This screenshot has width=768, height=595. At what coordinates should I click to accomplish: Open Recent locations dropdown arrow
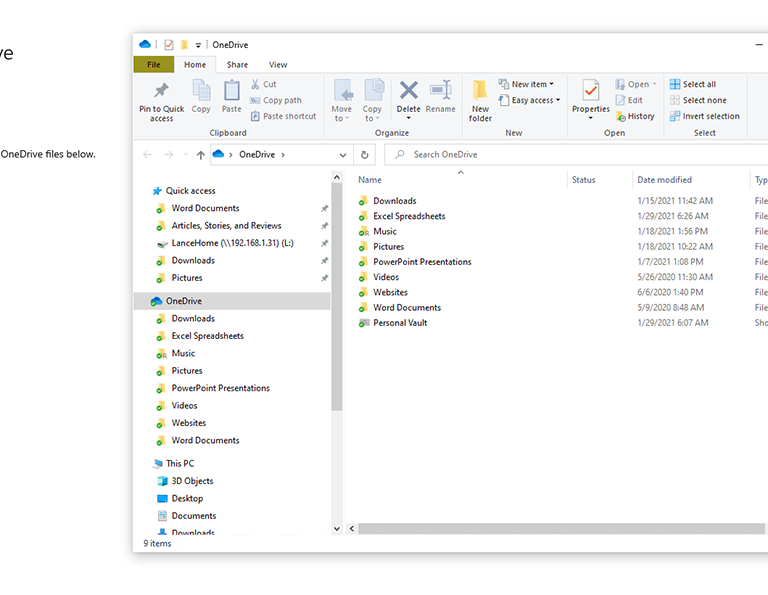tap(186, 155)
